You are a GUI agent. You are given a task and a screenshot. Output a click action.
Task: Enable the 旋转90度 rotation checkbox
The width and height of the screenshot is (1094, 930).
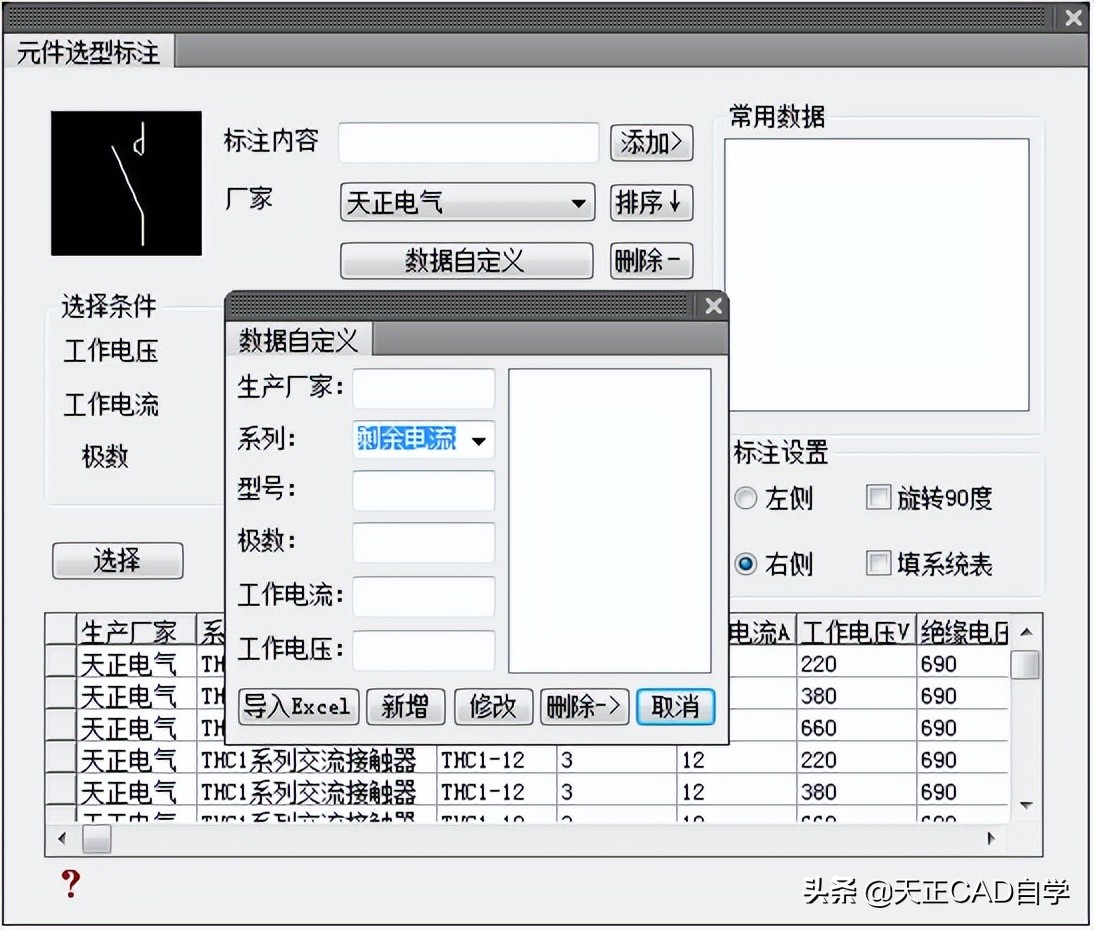[877, 497]
